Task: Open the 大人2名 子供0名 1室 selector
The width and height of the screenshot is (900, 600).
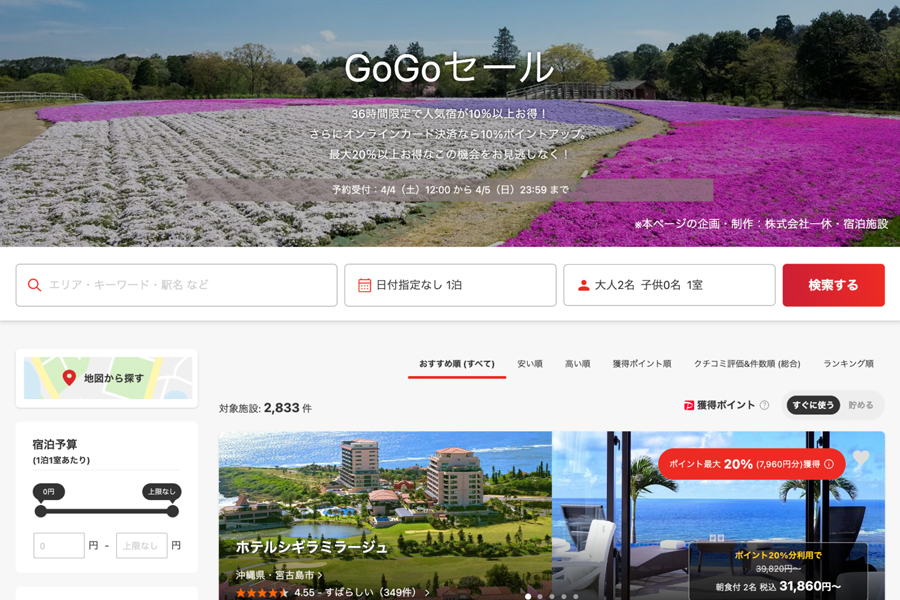Action: point(668,285)
